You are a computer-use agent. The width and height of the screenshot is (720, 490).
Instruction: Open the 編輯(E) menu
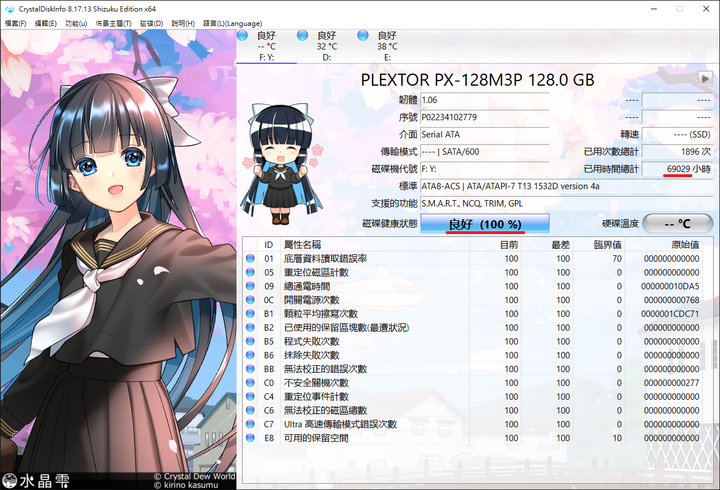click(x=45, y=23)
